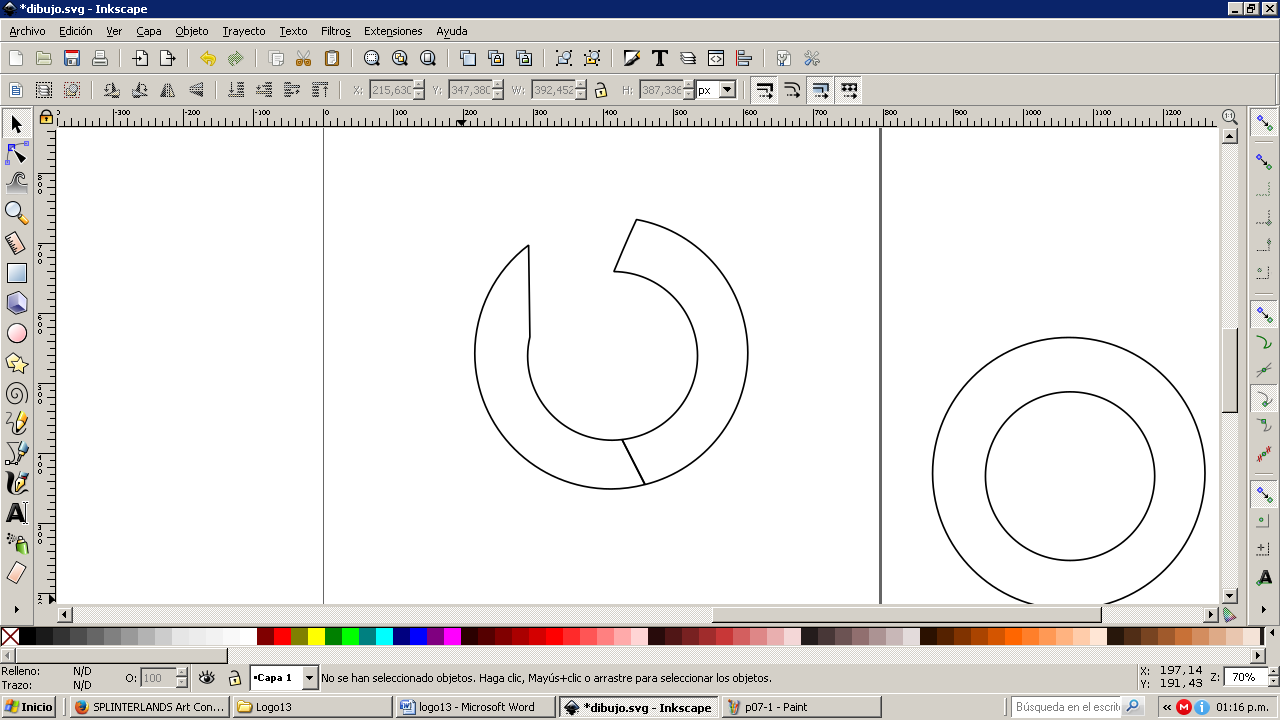Adjust the Y coordinate spinner
1280x720 pixels.
[498, 90]
